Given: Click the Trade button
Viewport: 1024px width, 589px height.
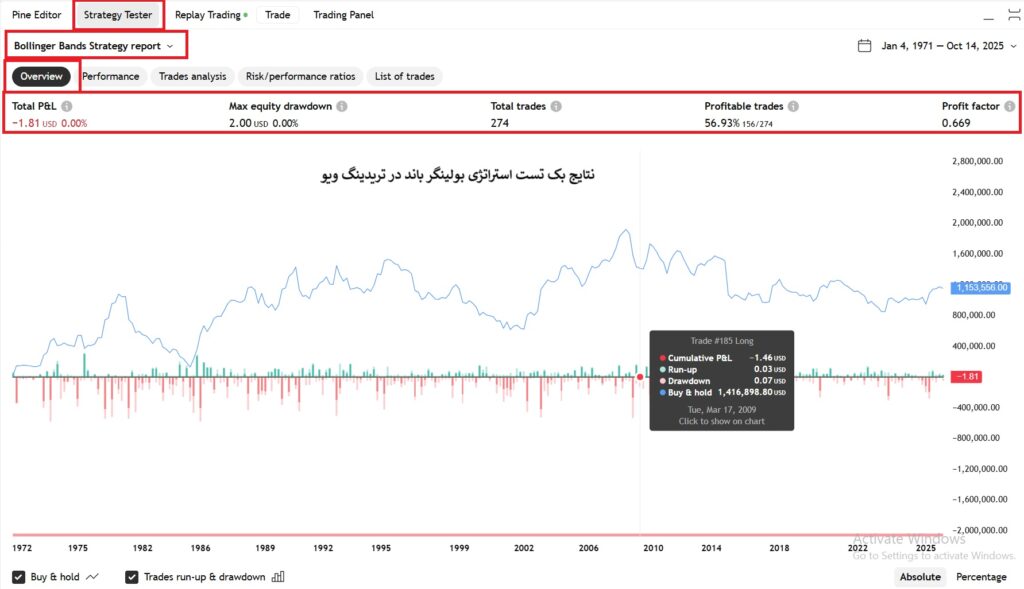Looking at the screenshot, I should 277,15.
